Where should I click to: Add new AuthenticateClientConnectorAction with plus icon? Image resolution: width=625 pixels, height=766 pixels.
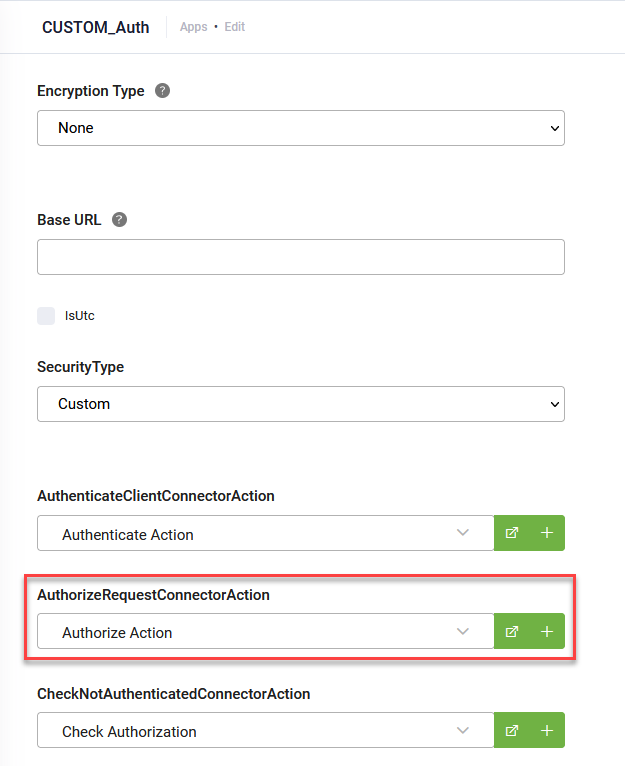547,533
